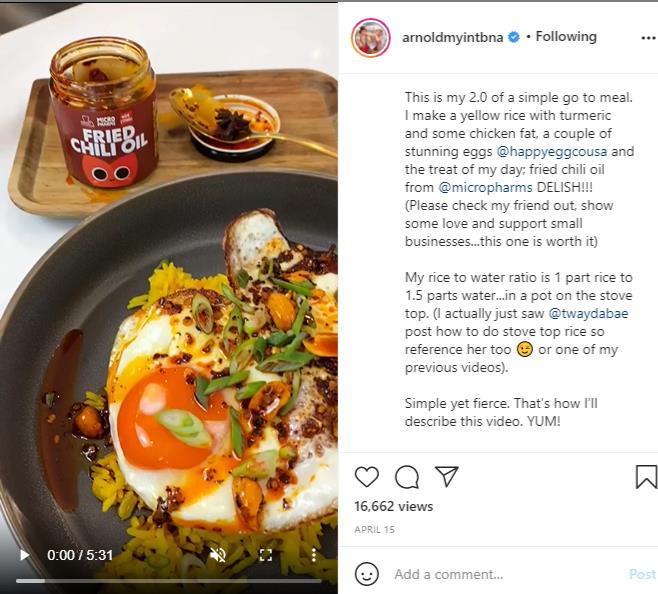Open the video more options menu
Image resolution: width=658 pixels, height=594 pixels.
click(313, 555)
